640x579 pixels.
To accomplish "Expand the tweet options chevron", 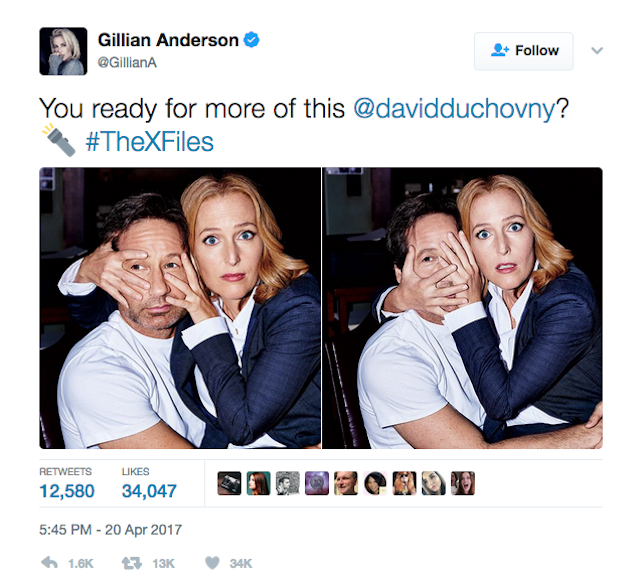I will [x=597, y=51].
